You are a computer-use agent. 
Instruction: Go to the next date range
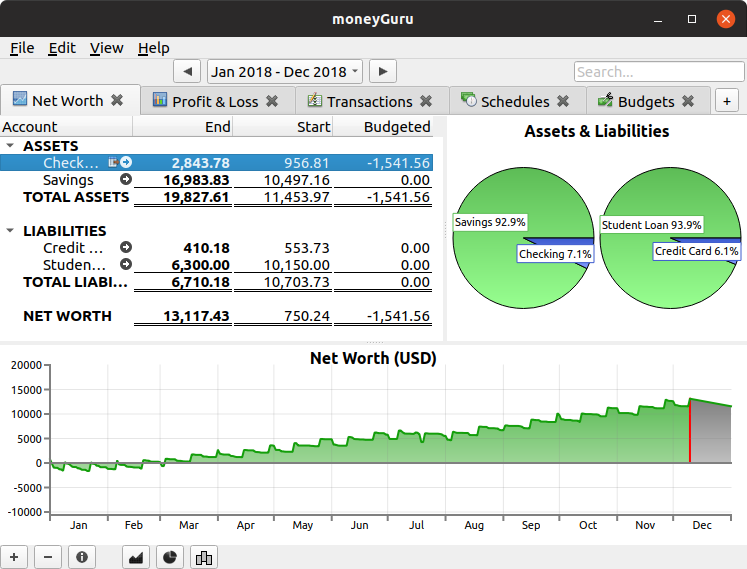click(x=383, y=72)
